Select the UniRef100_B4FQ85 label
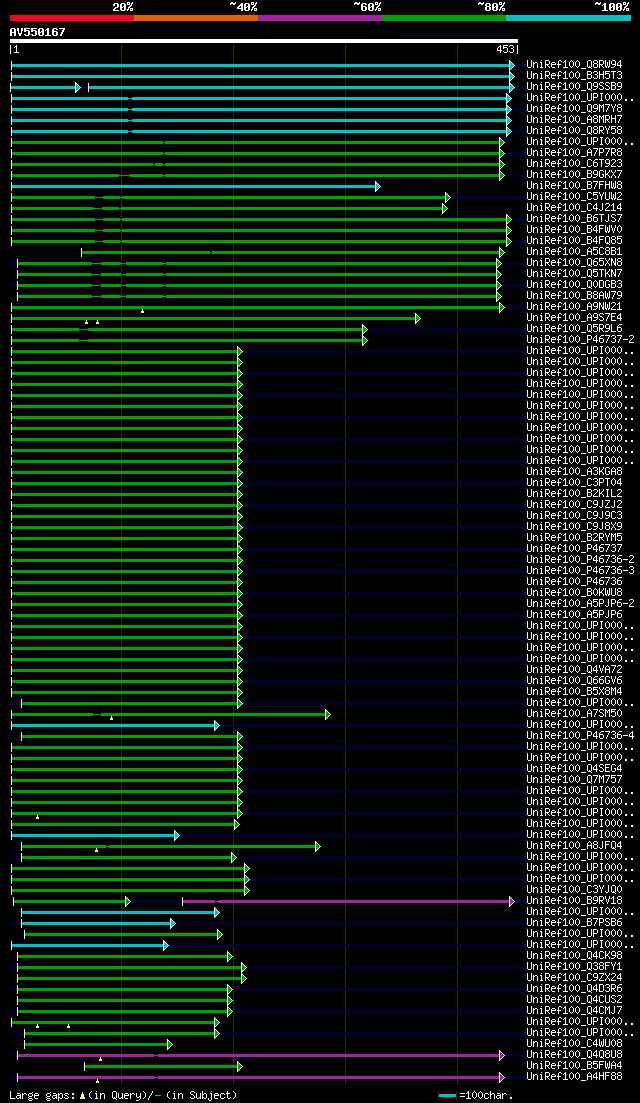This screenshot has height=1103, width=640. coord(574,241)
